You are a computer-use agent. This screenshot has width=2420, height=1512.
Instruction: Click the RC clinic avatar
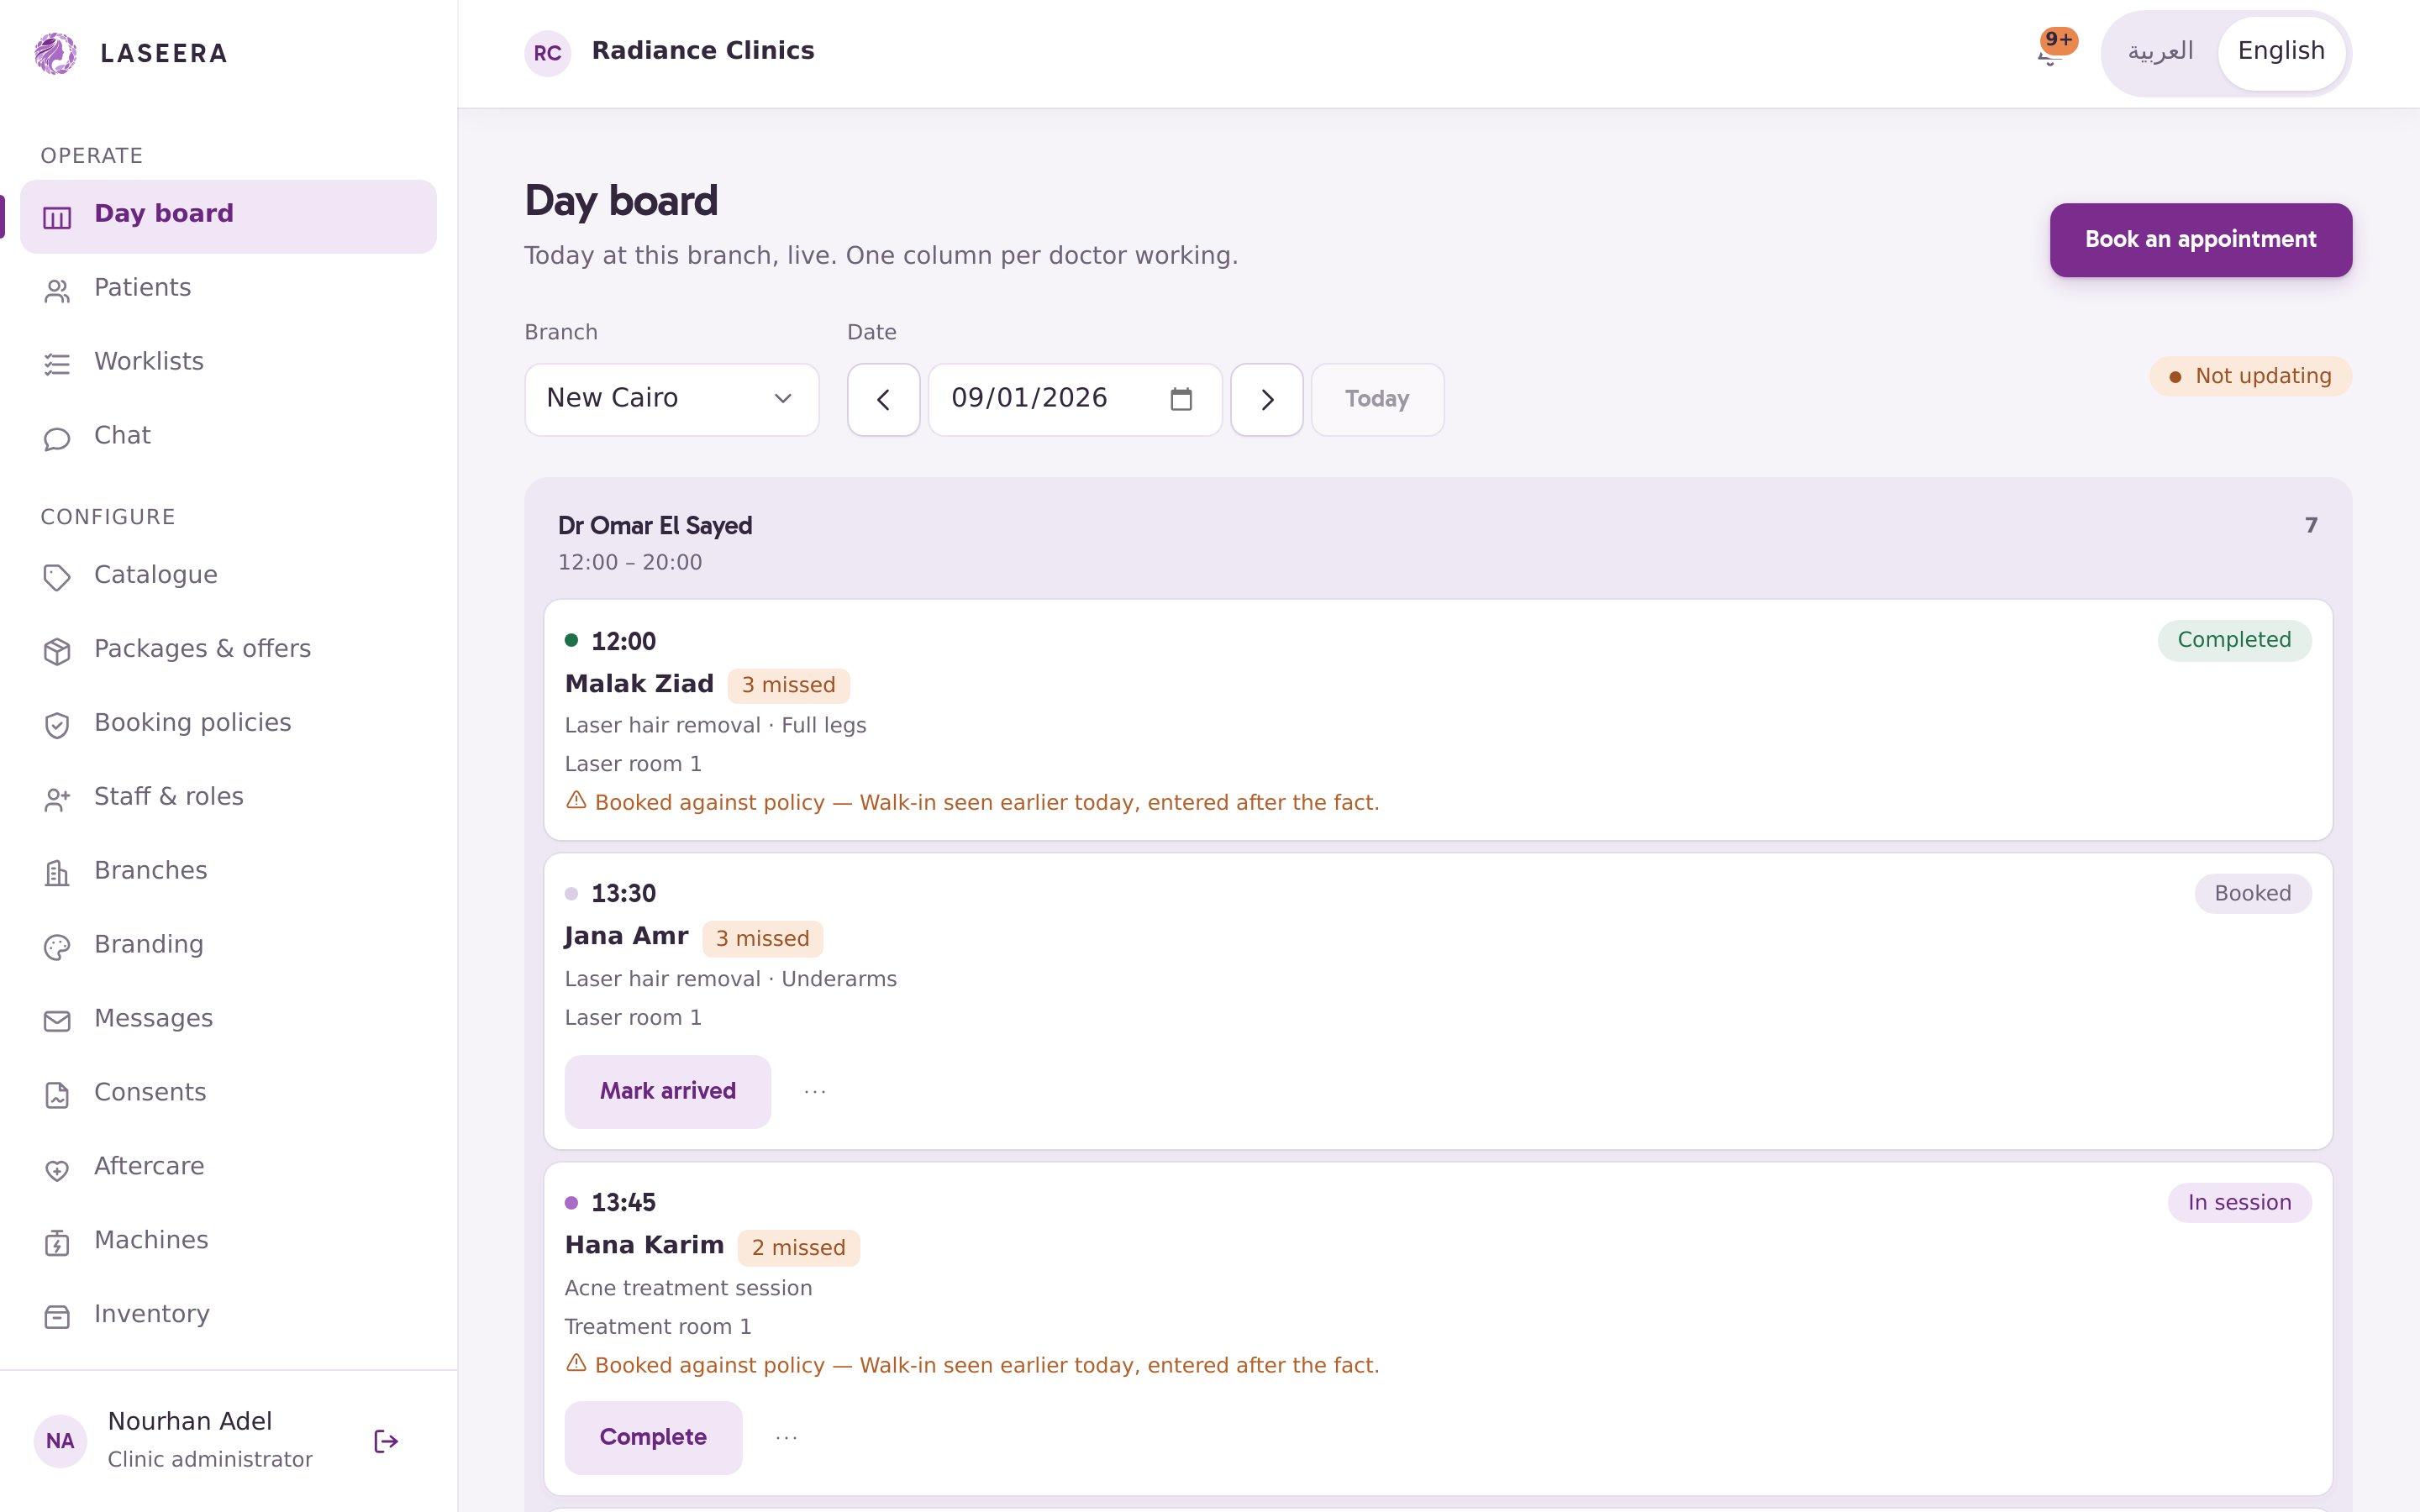[547, 53]
